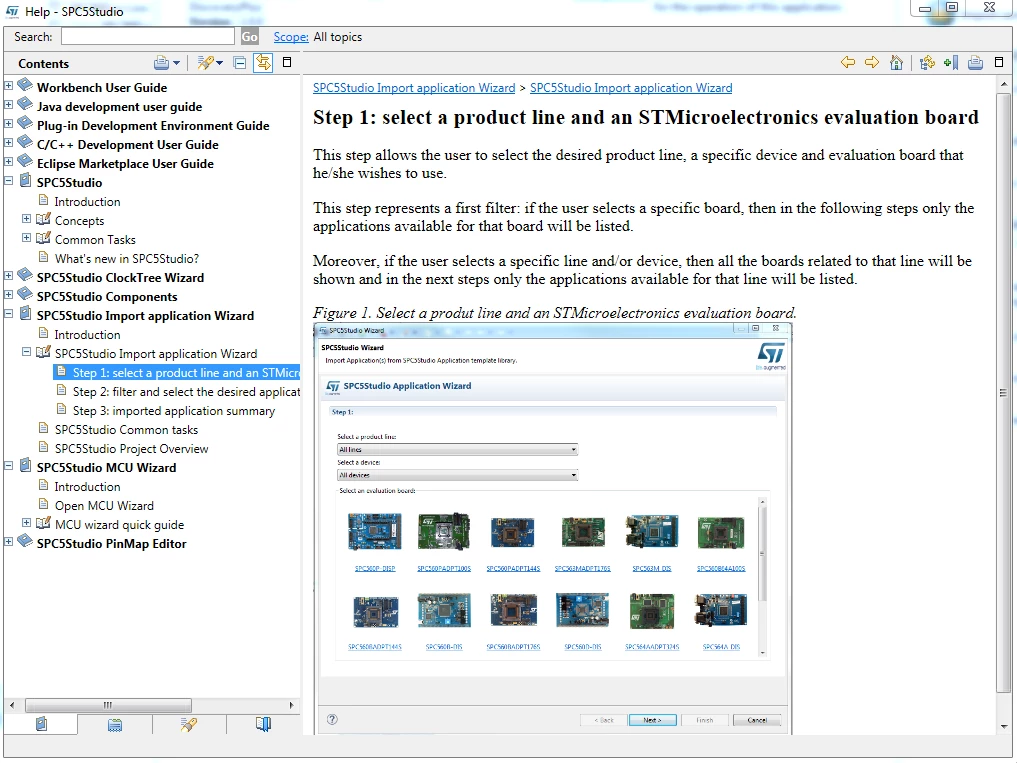Select Step 3: imported application summary
1017x763 pixels.
tap(174, 411)
